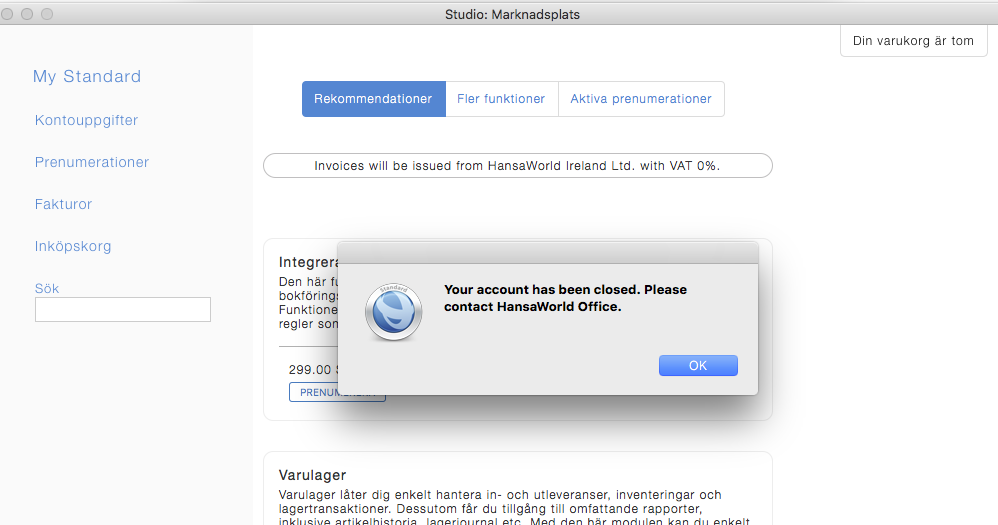Minimize the Studio: Marknadsplats window
This screenshot has height=525, width=998.
(27, 14)
